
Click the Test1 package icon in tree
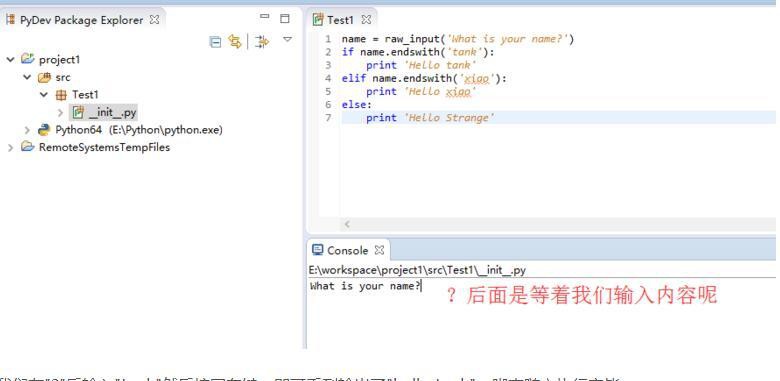pyautogui.click(x=61, y=95)
